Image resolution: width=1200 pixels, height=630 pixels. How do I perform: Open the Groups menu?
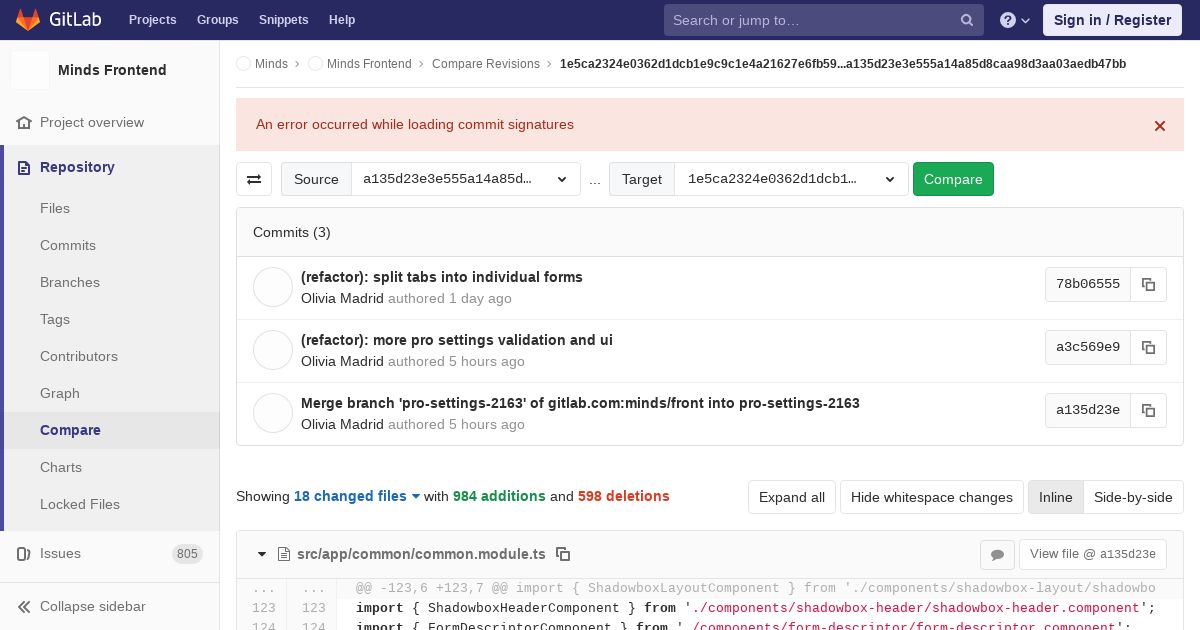click(218, 20)
